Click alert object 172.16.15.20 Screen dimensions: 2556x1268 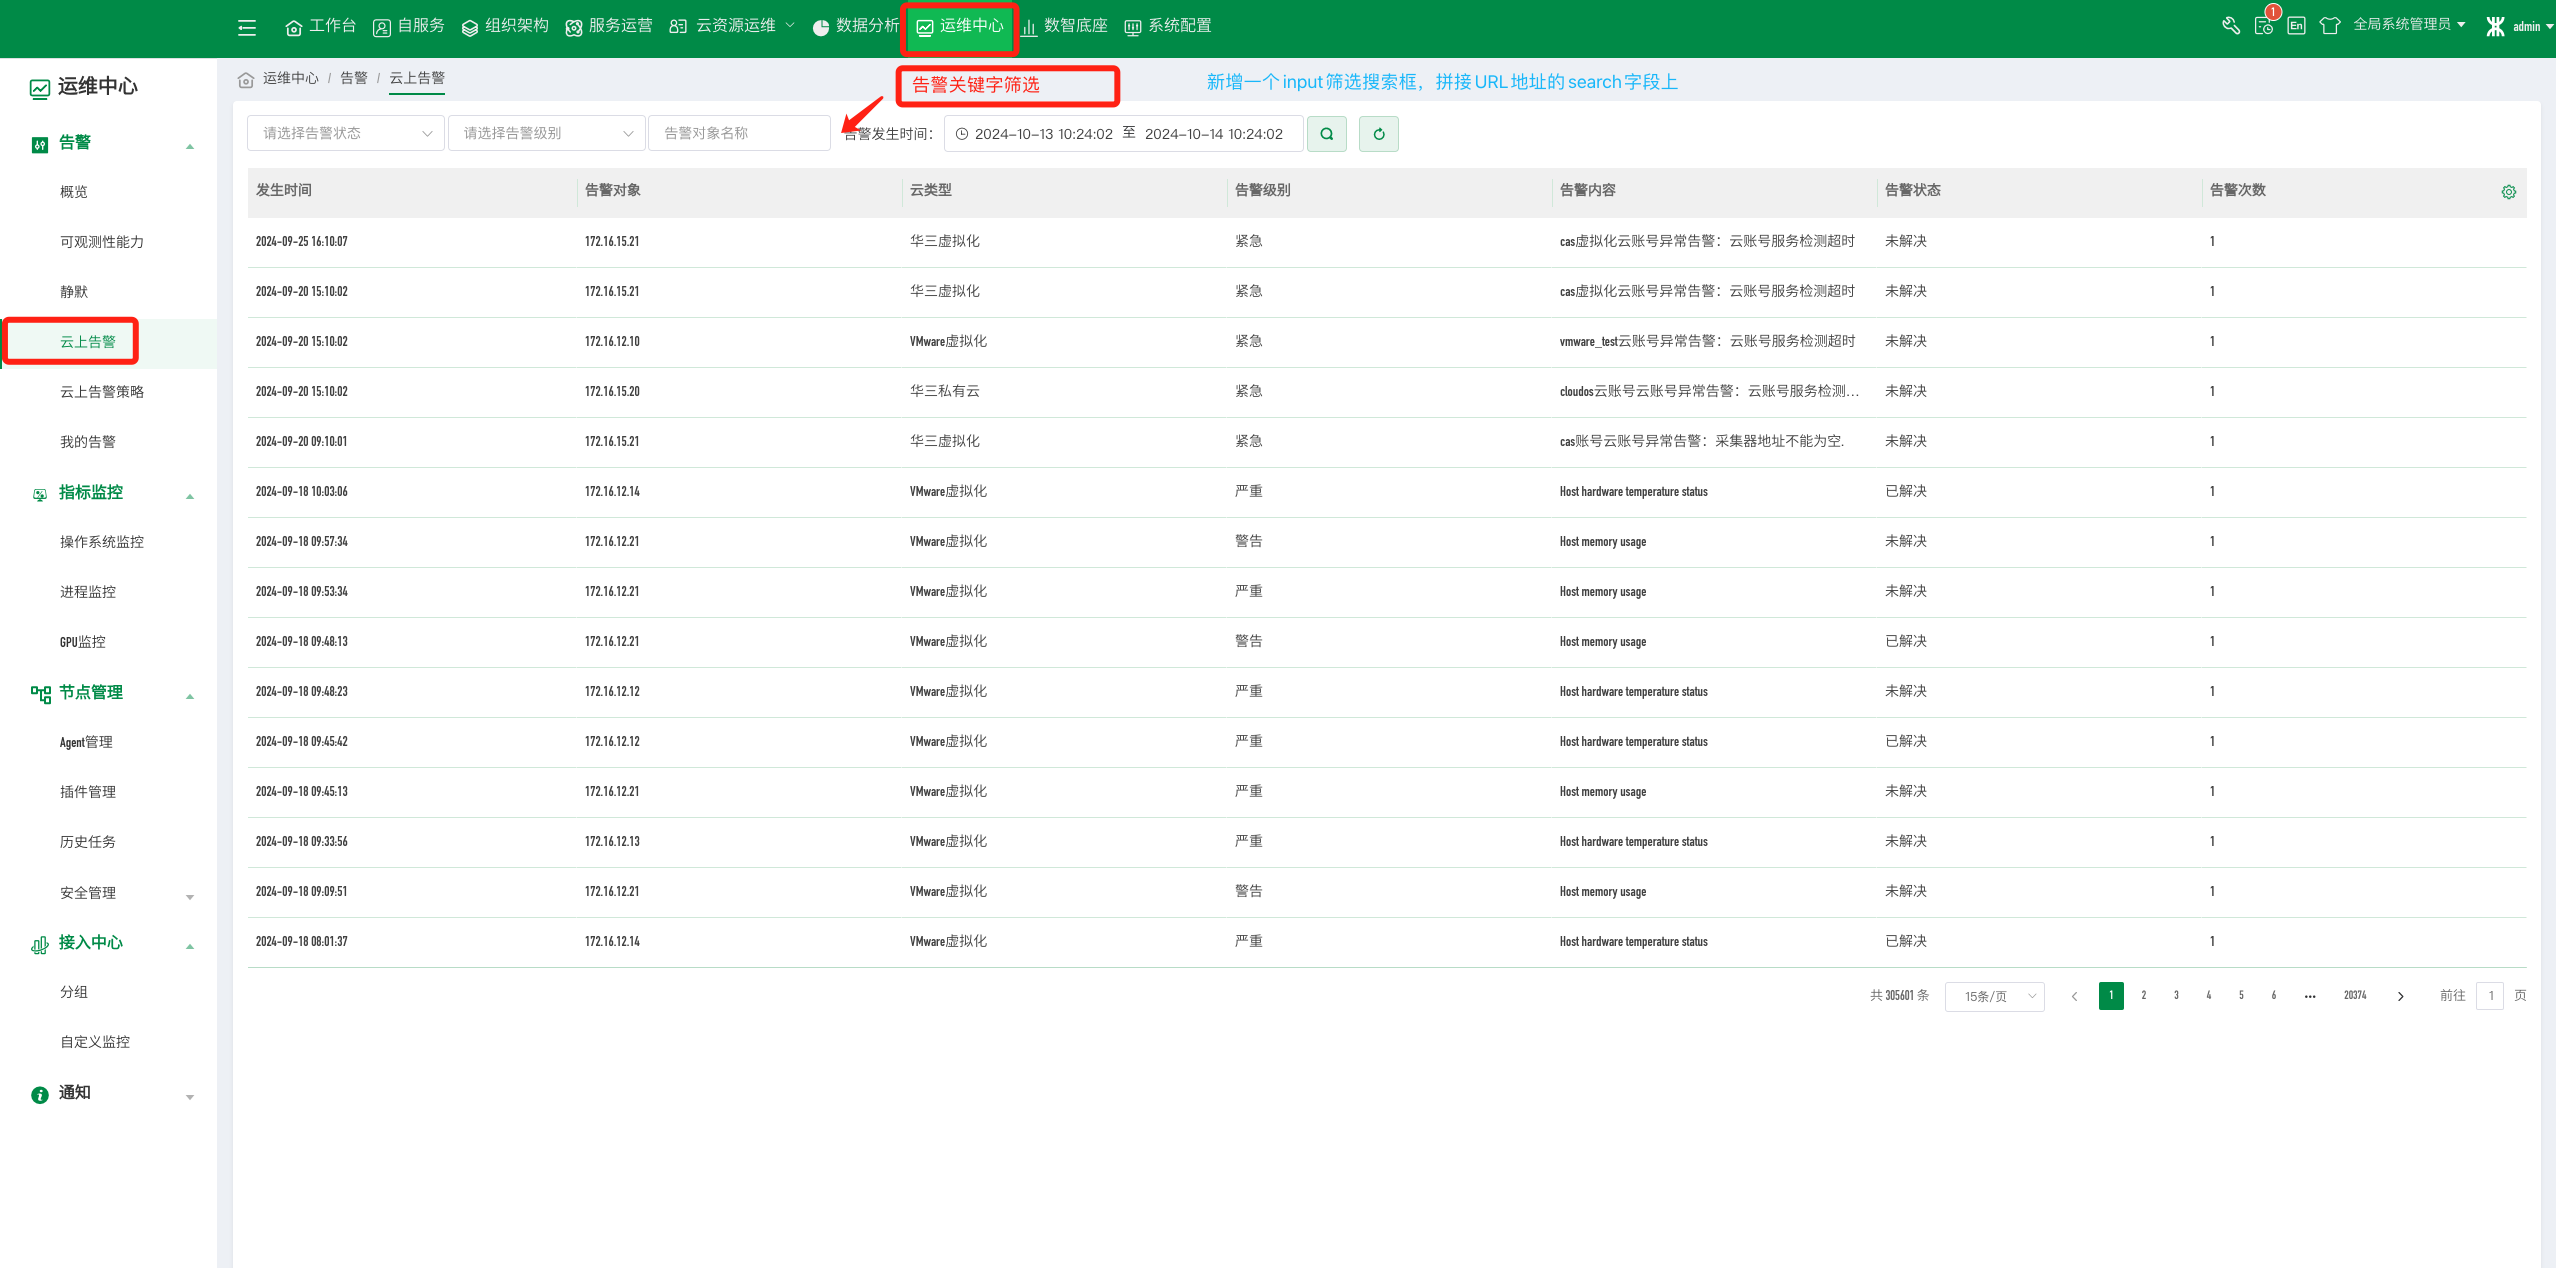click(612, 392)
